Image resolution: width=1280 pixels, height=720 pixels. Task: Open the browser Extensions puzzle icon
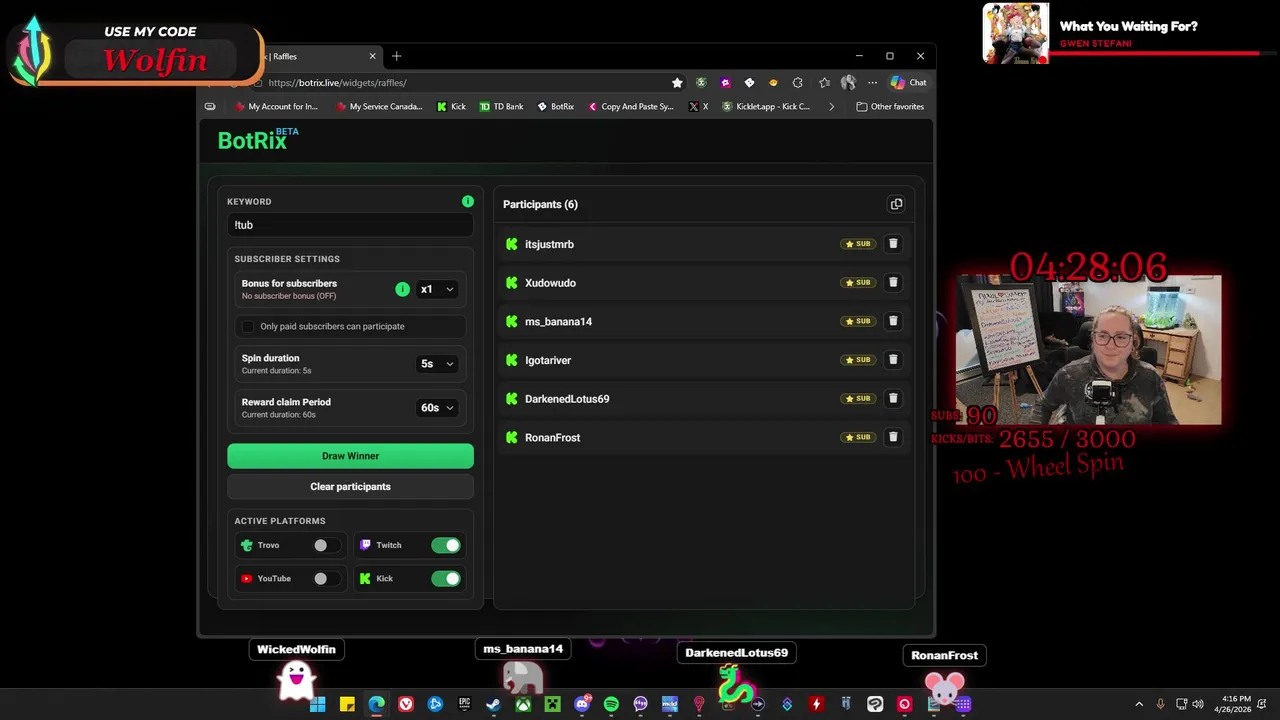[797, 83]
